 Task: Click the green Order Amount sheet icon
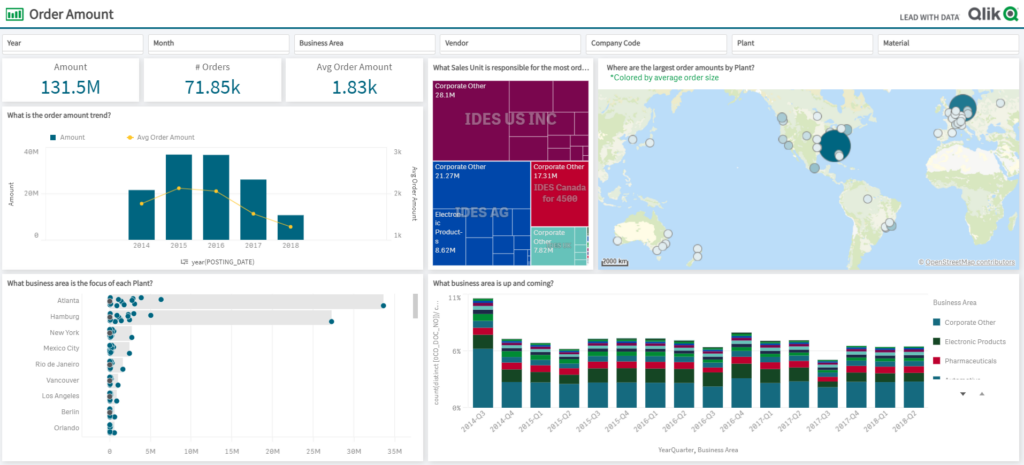pyautogui.click(x=15, y=14)
